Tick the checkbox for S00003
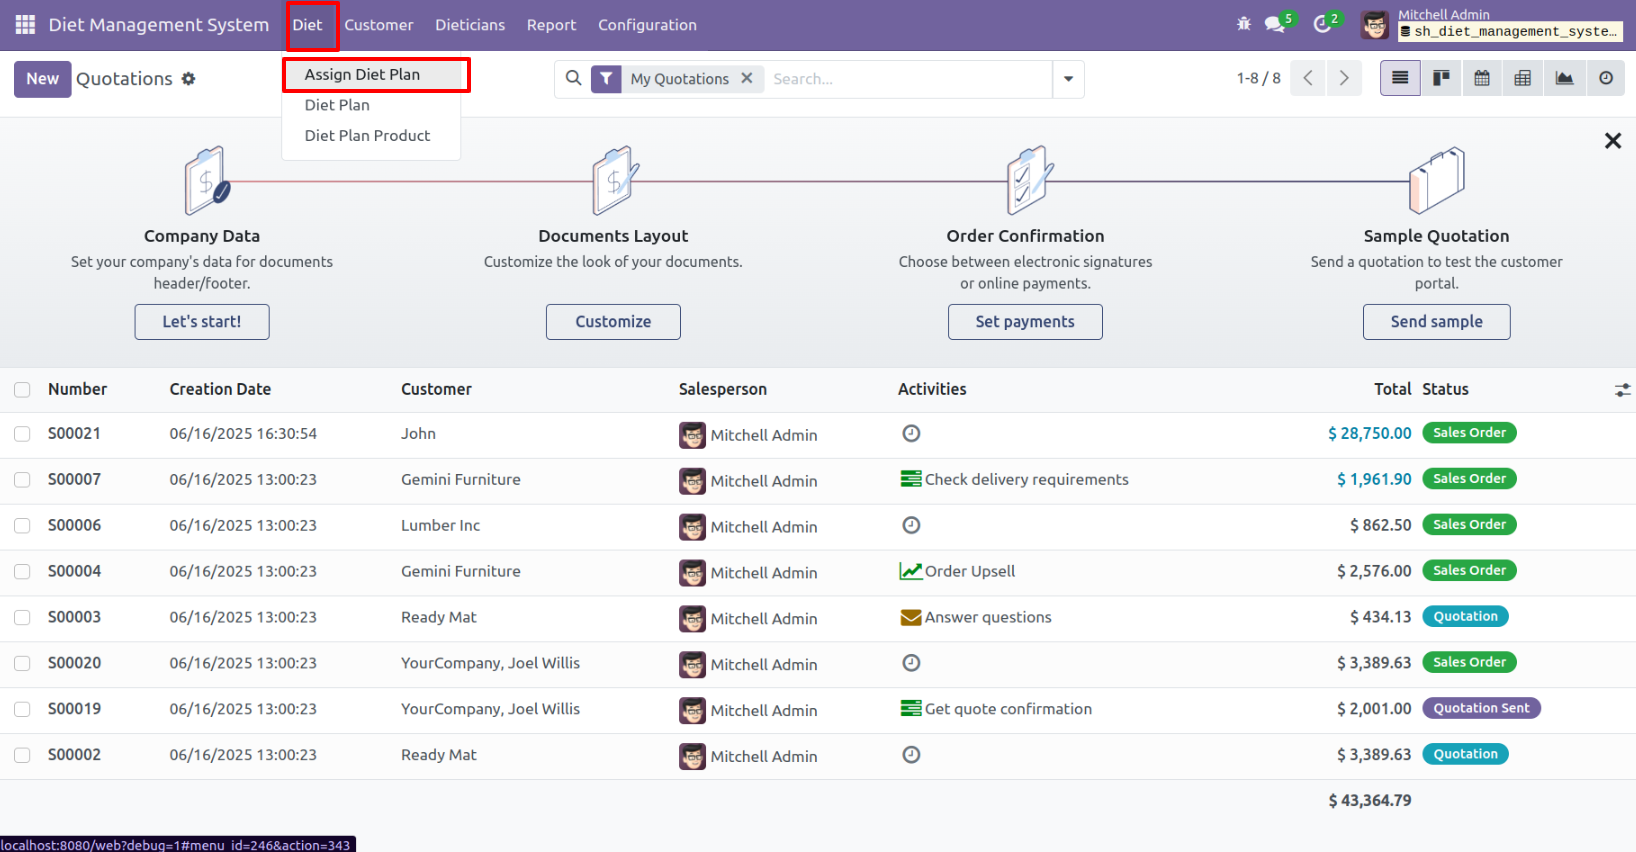 (22, 618)
